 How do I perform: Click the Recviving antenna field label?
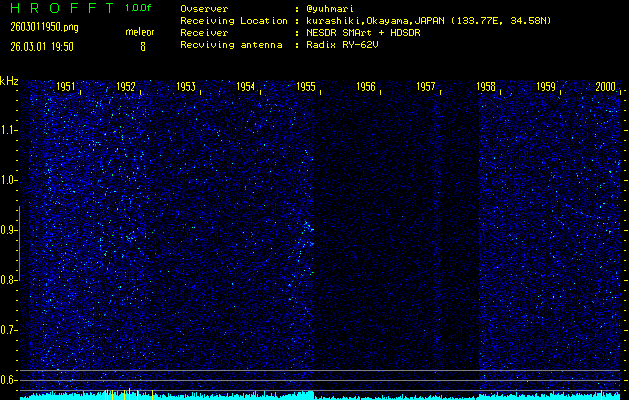click(x=231, y=45)
